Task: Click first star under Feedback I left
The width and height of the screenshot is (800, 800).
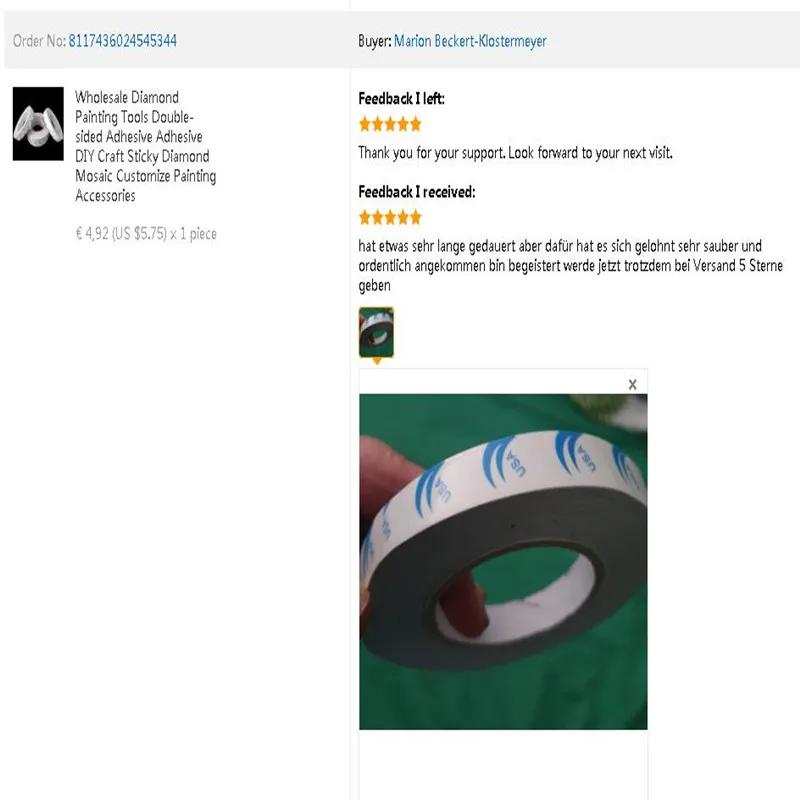Action: pyautogui.click(x=365, y=124)
